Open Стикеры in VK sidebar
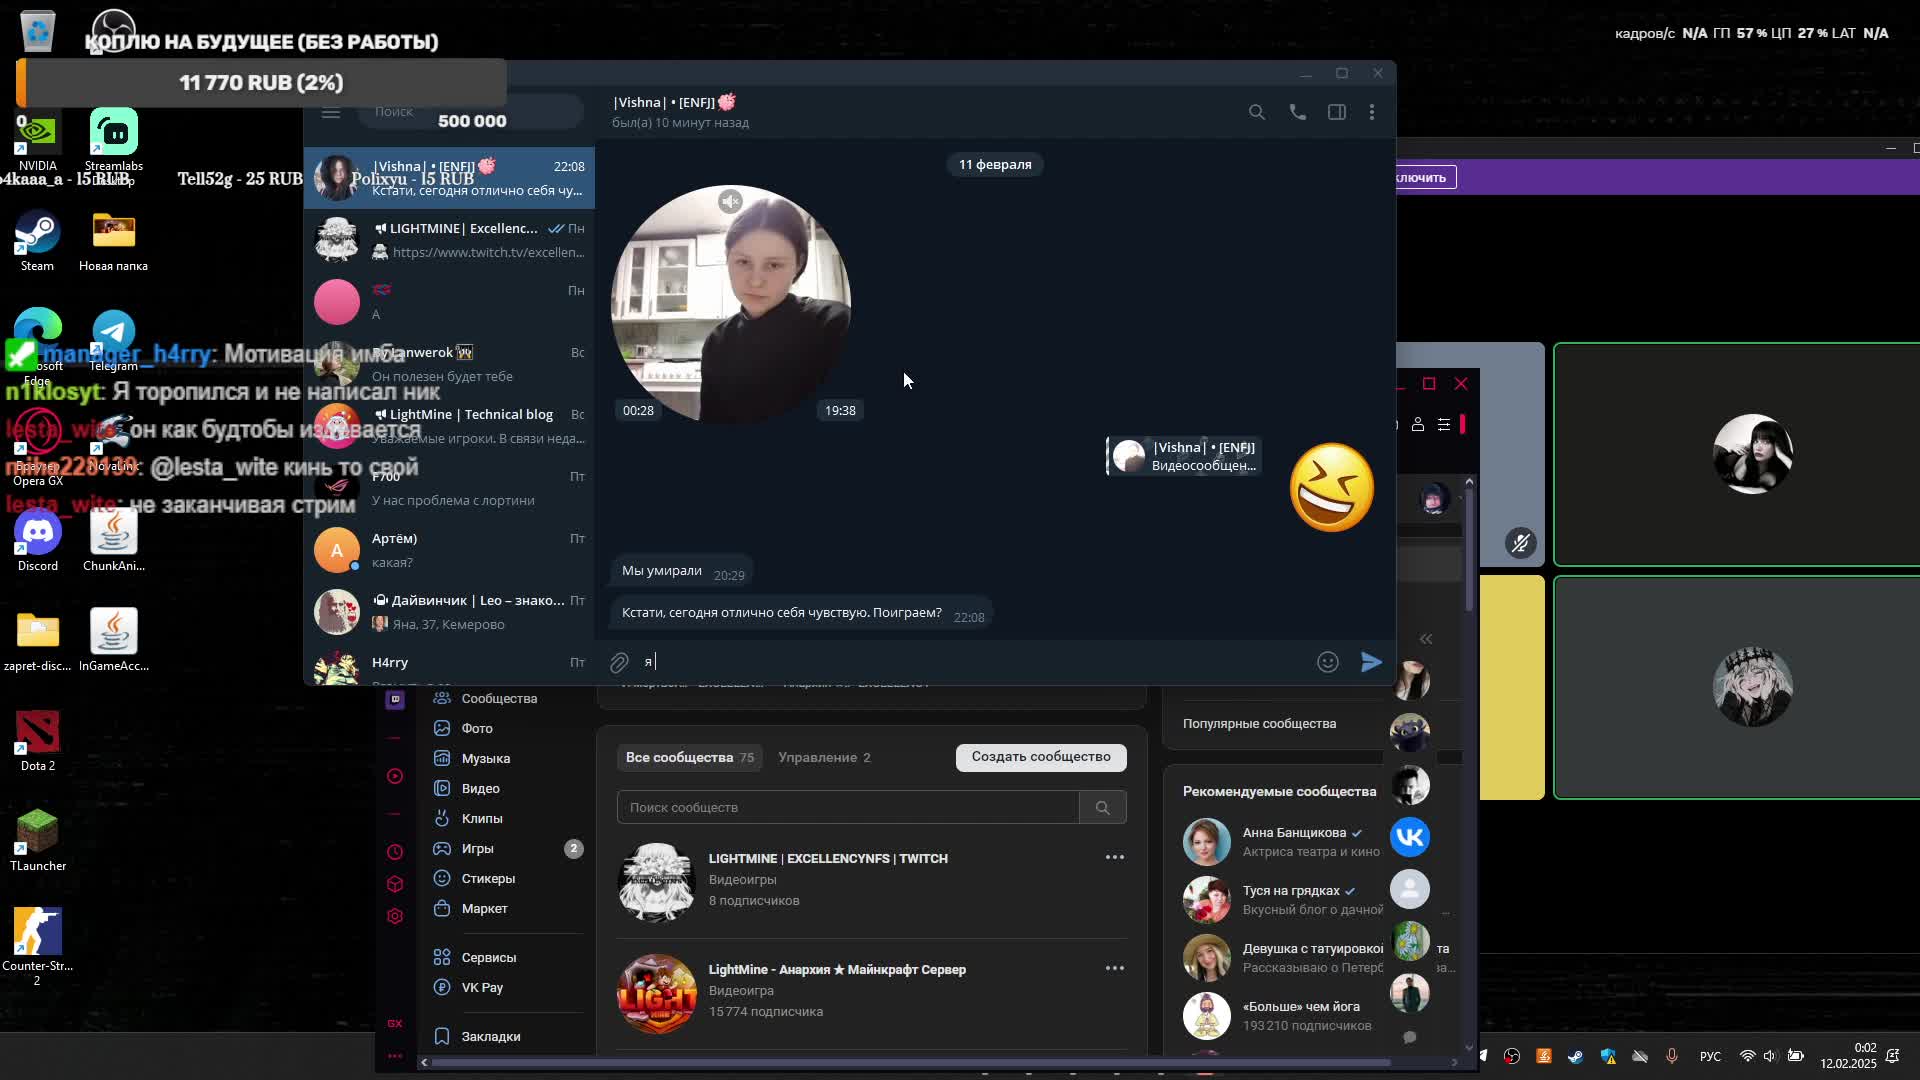Viewport: 1920px width, 1080px height. pyautogui.click(x=488, y=878)
